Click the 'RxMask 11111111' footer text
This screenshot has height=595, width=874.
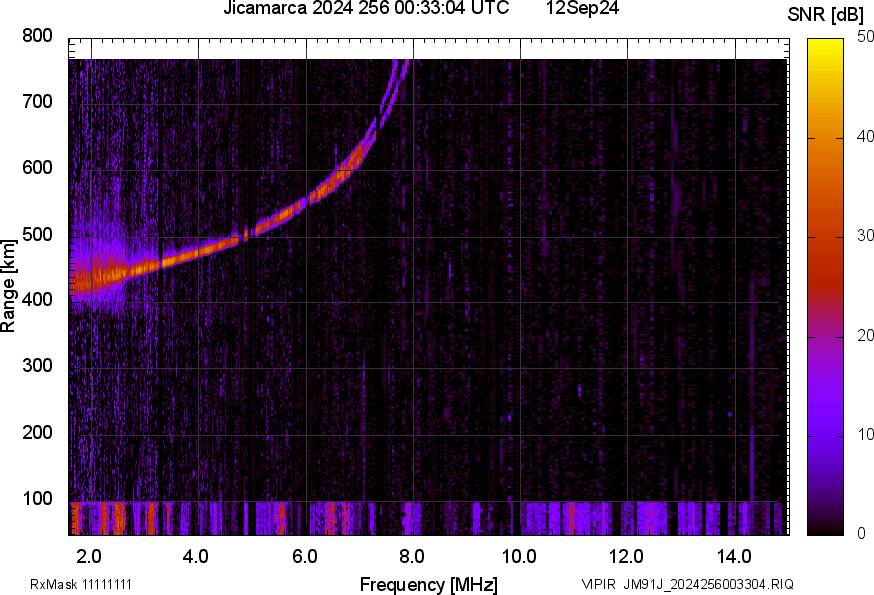[81, 584]
